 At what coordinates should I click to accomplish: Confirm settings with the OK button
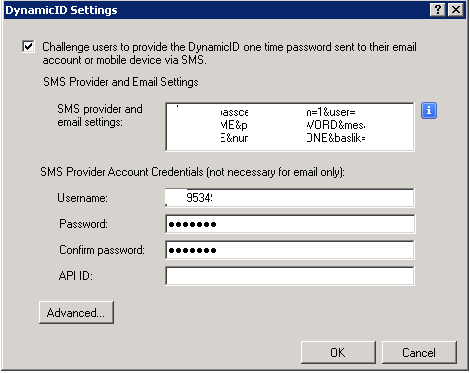click(338, 352)
